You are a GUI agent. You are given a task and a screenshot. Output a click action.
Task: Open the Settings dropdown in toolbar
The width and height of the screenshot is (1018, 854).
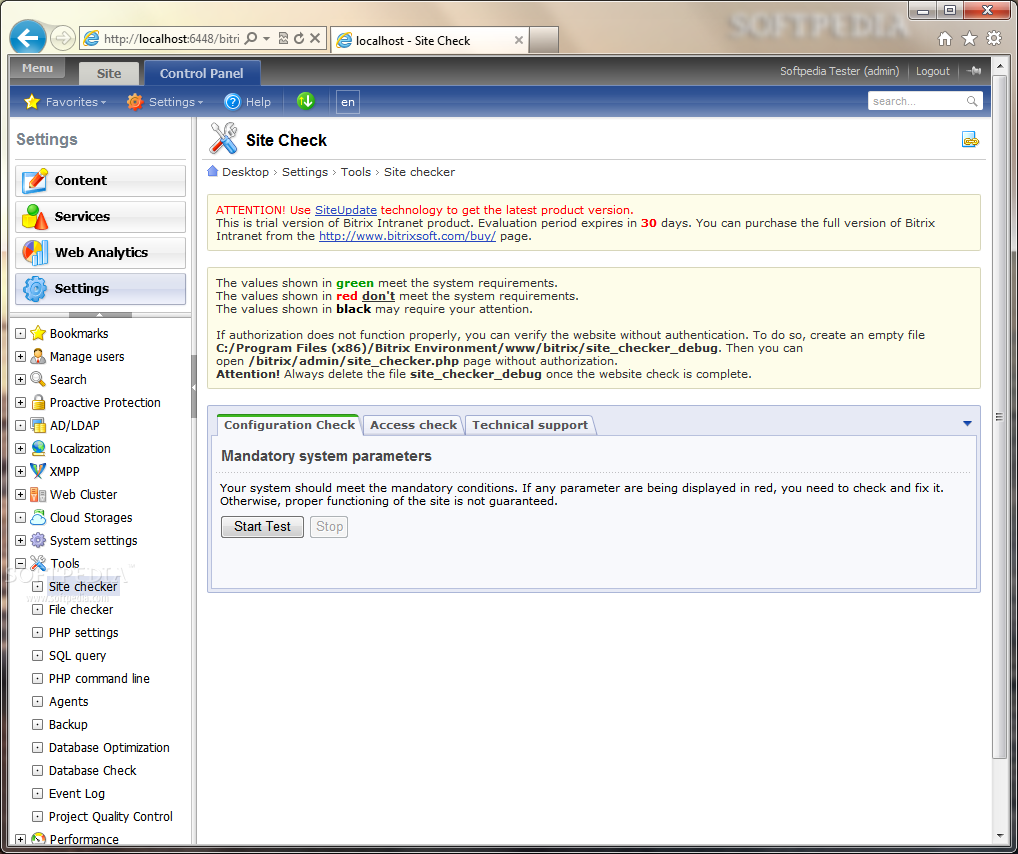[x=165, y=102]
